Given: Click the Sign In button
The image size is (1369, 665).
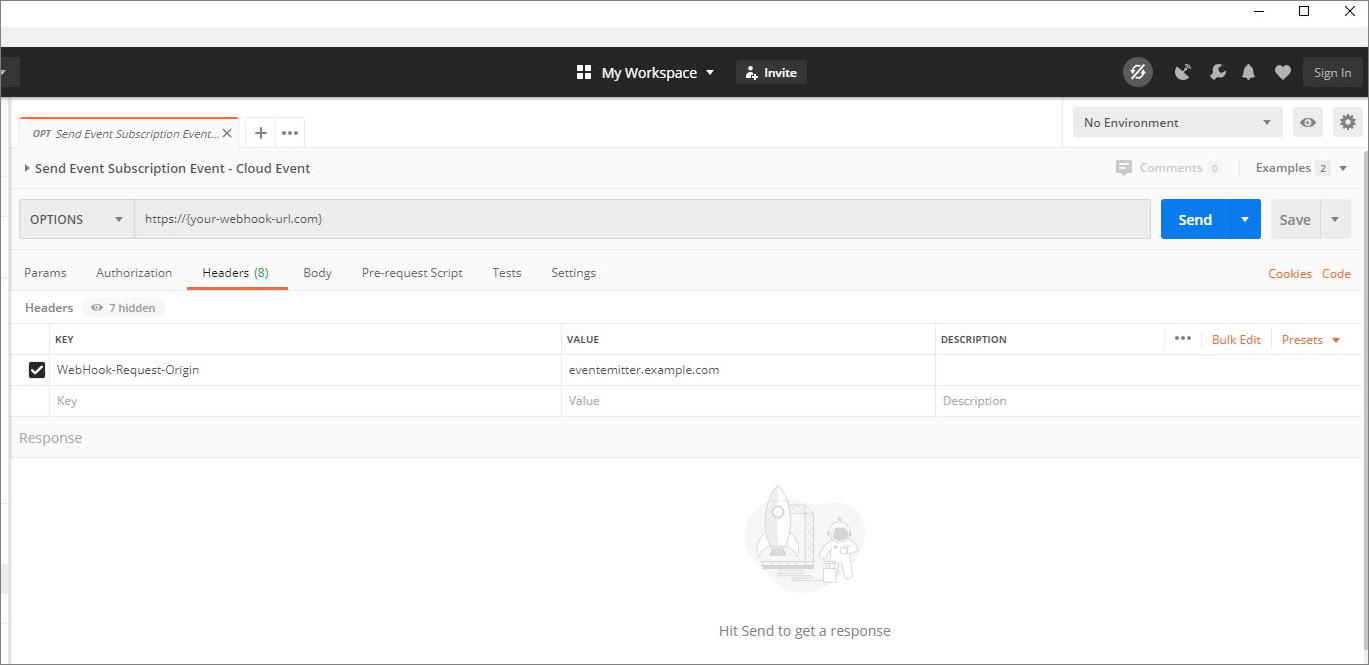Looking at the screenshot, I should (x=1332, y=72).
